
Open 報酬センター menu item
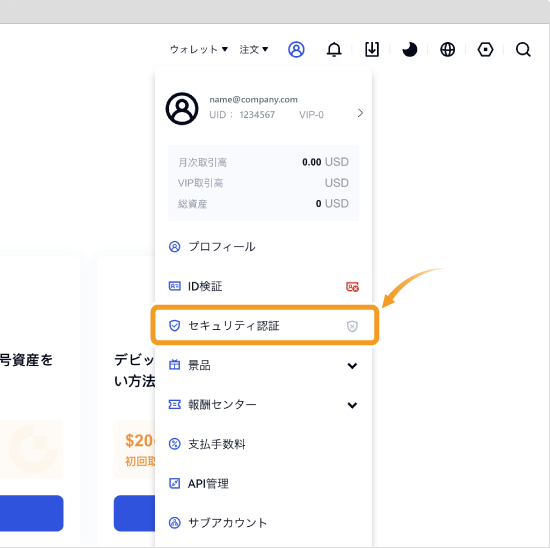point(263,405)
